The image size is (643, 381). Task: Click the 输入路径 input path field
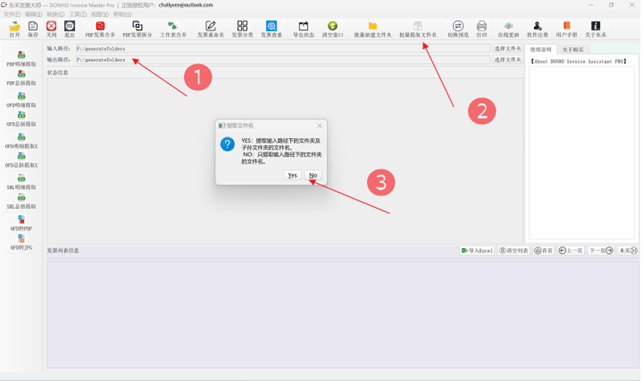[x=283, y=48]
